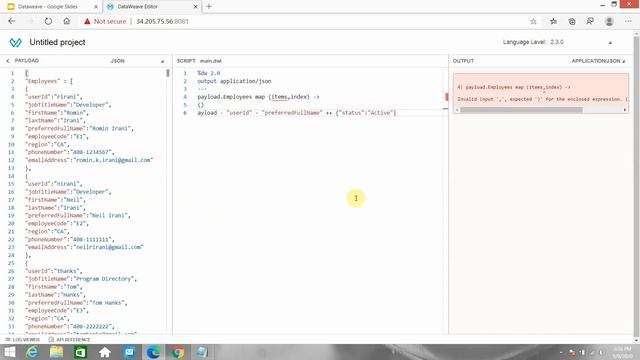Open the green Store taskbar icon
The width and height of the screenshot is (640, 360).
[80, 352]
